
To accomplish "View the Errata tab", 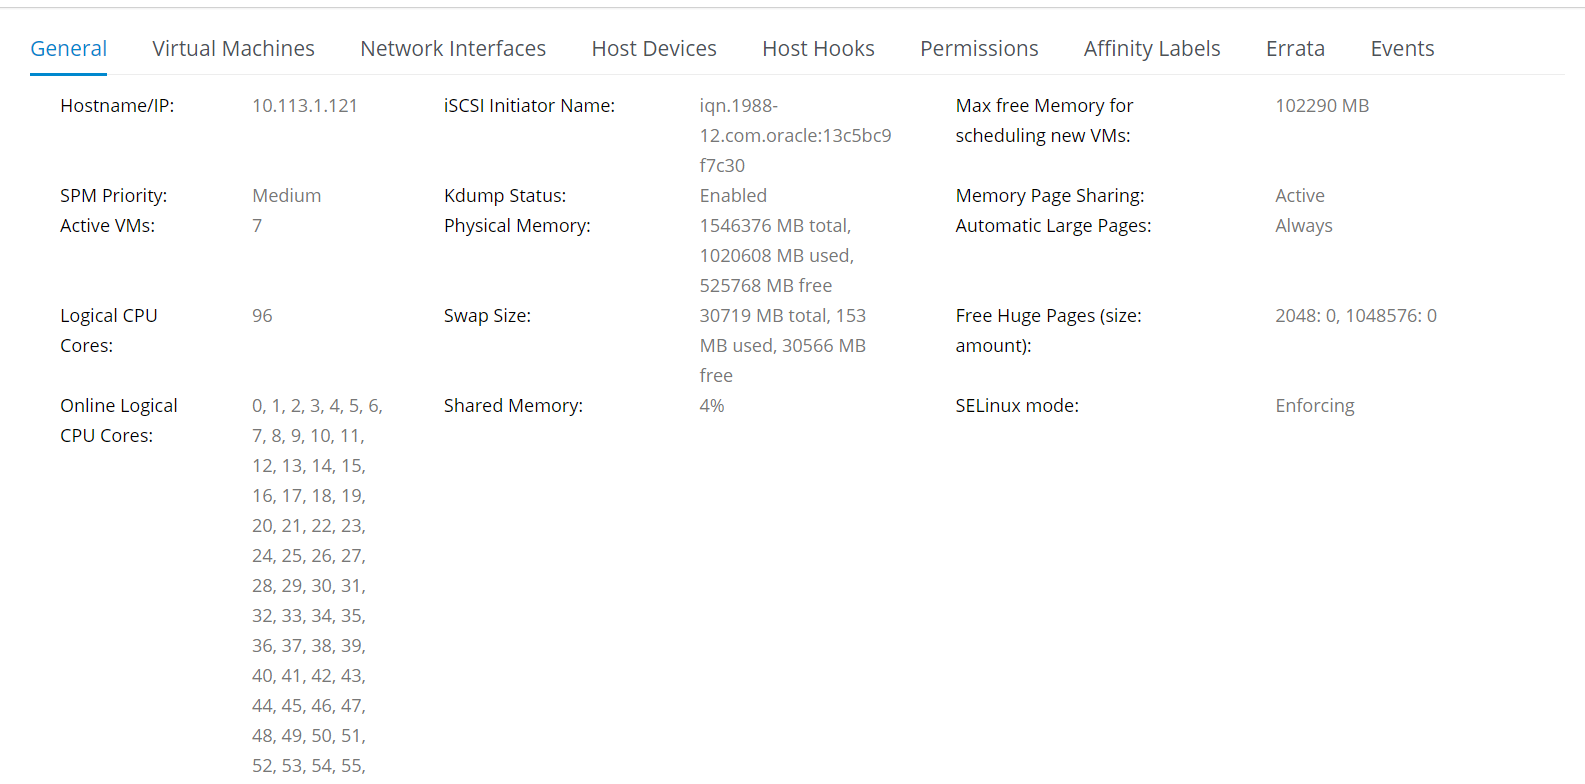I will pyautogui.click(x=1295, y=48).
